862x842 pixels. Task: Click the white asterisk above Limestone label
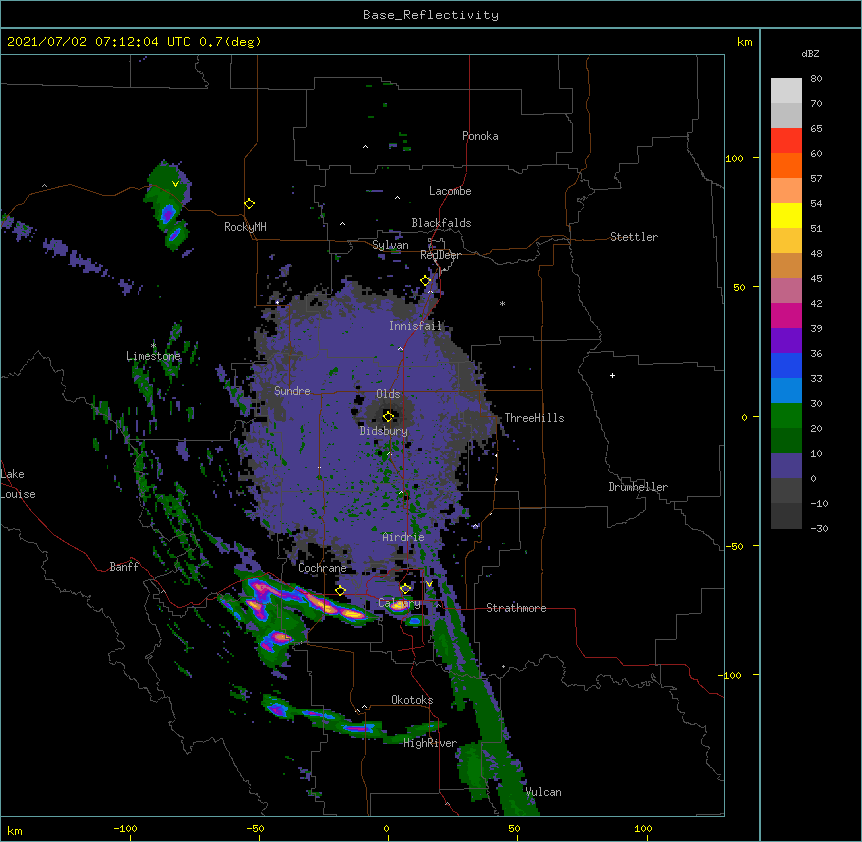tap(153, 345)
